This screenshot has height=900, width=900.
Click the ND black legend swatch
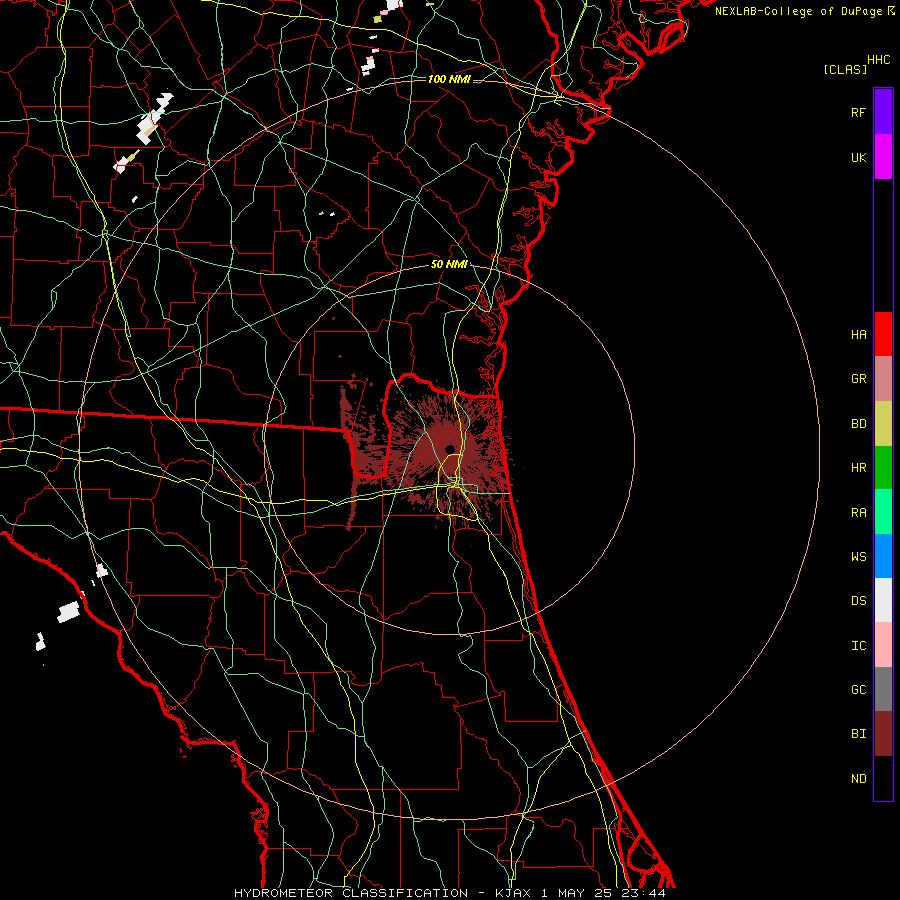(x=883, y=778)
